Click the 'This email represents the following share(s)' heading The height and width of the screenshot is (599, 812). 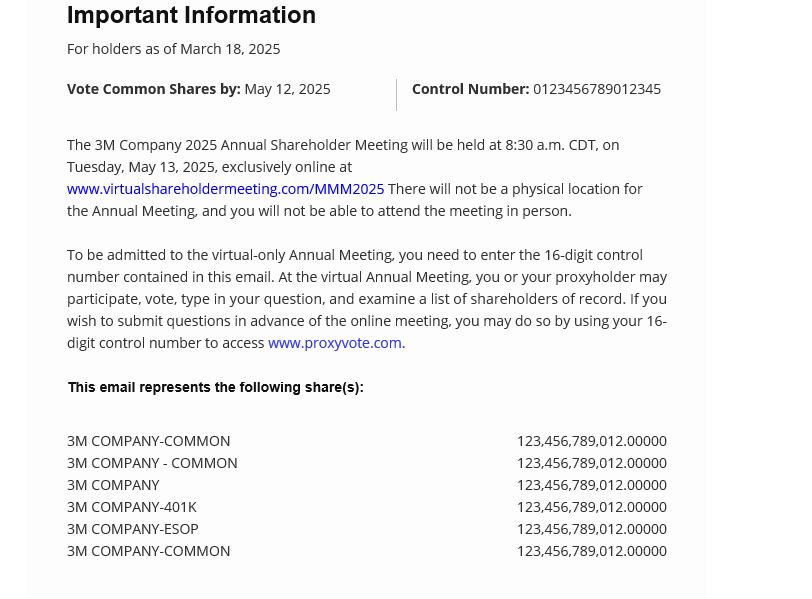pyautogui.click(x=215, y=387)
